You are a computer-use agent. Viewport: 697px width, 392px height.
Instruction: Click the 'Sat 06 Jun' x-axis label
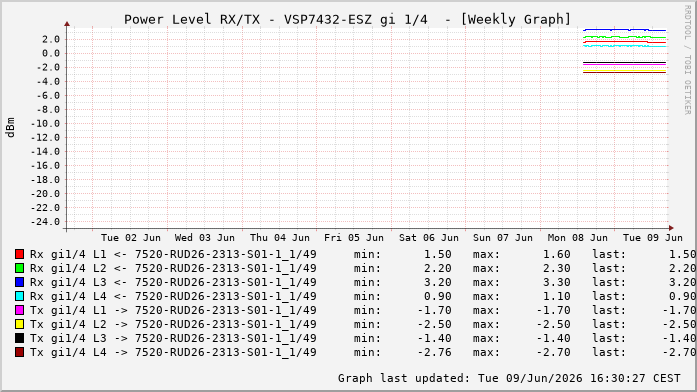pyautogui.click(x=429, y=238)
